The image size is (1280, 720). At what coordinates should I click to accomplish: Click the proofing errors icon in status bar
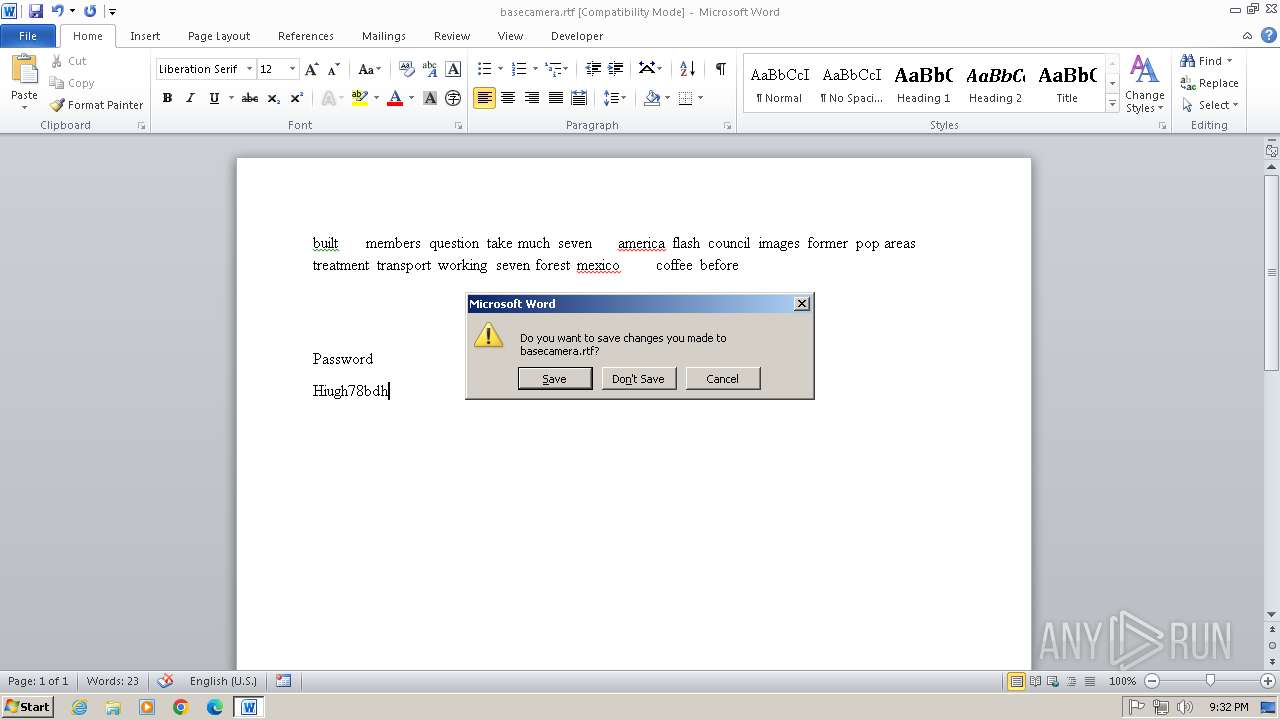point(166,681)
